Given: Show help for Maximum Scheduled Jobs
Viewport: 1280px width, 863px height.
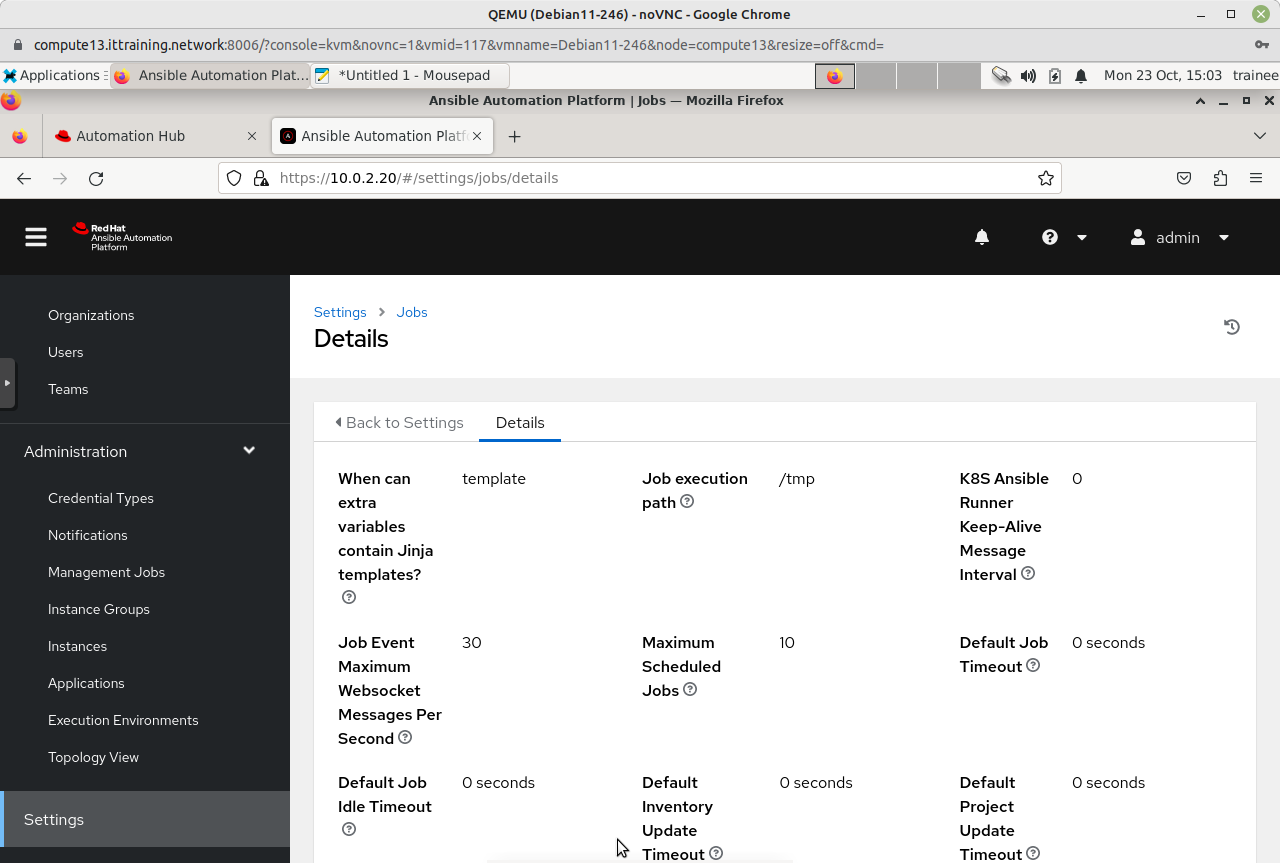Looking at the screenshot, I should tap(690, 689).
